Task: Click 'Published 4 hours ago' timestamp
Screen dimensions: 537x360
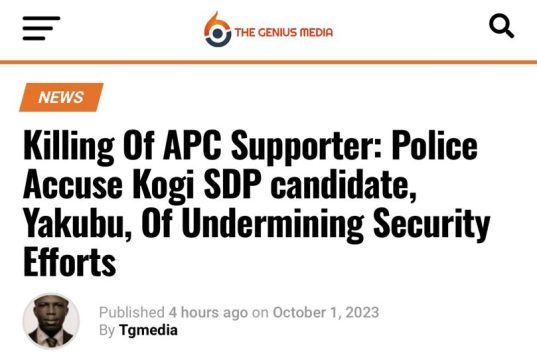Action: tap(173, 312)
